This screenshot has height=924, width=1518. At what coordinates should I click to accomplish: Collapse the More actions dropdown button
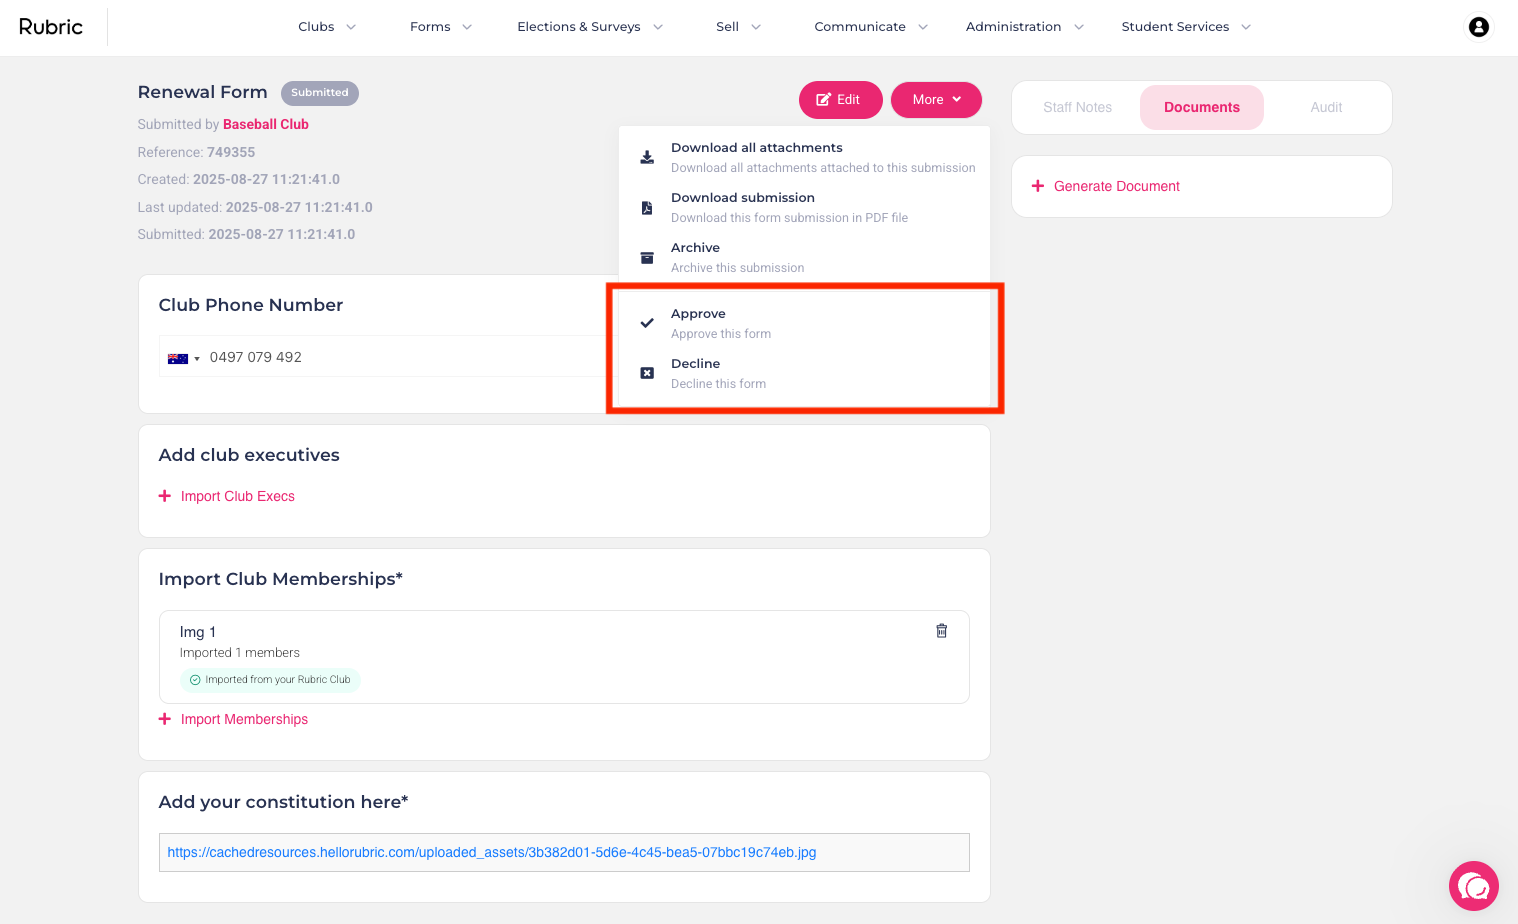(x=936, y=99)
